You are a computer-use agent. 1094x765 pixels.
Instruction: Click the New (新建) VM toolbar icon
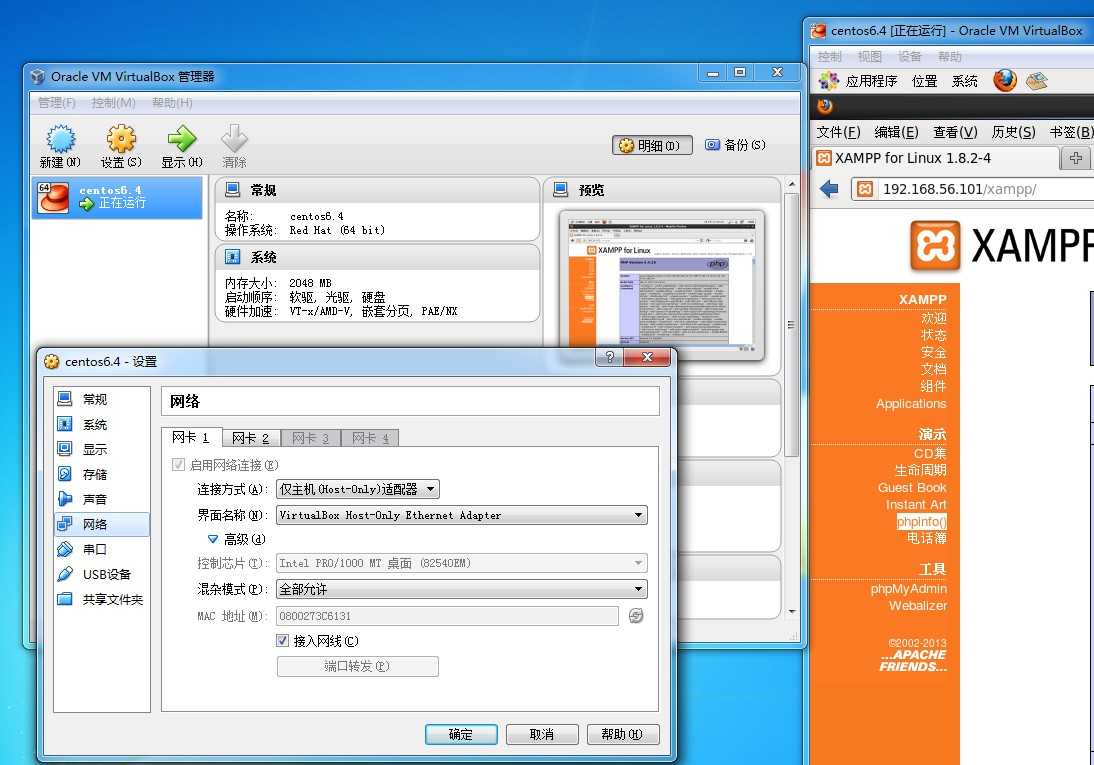tap(61, 139)
